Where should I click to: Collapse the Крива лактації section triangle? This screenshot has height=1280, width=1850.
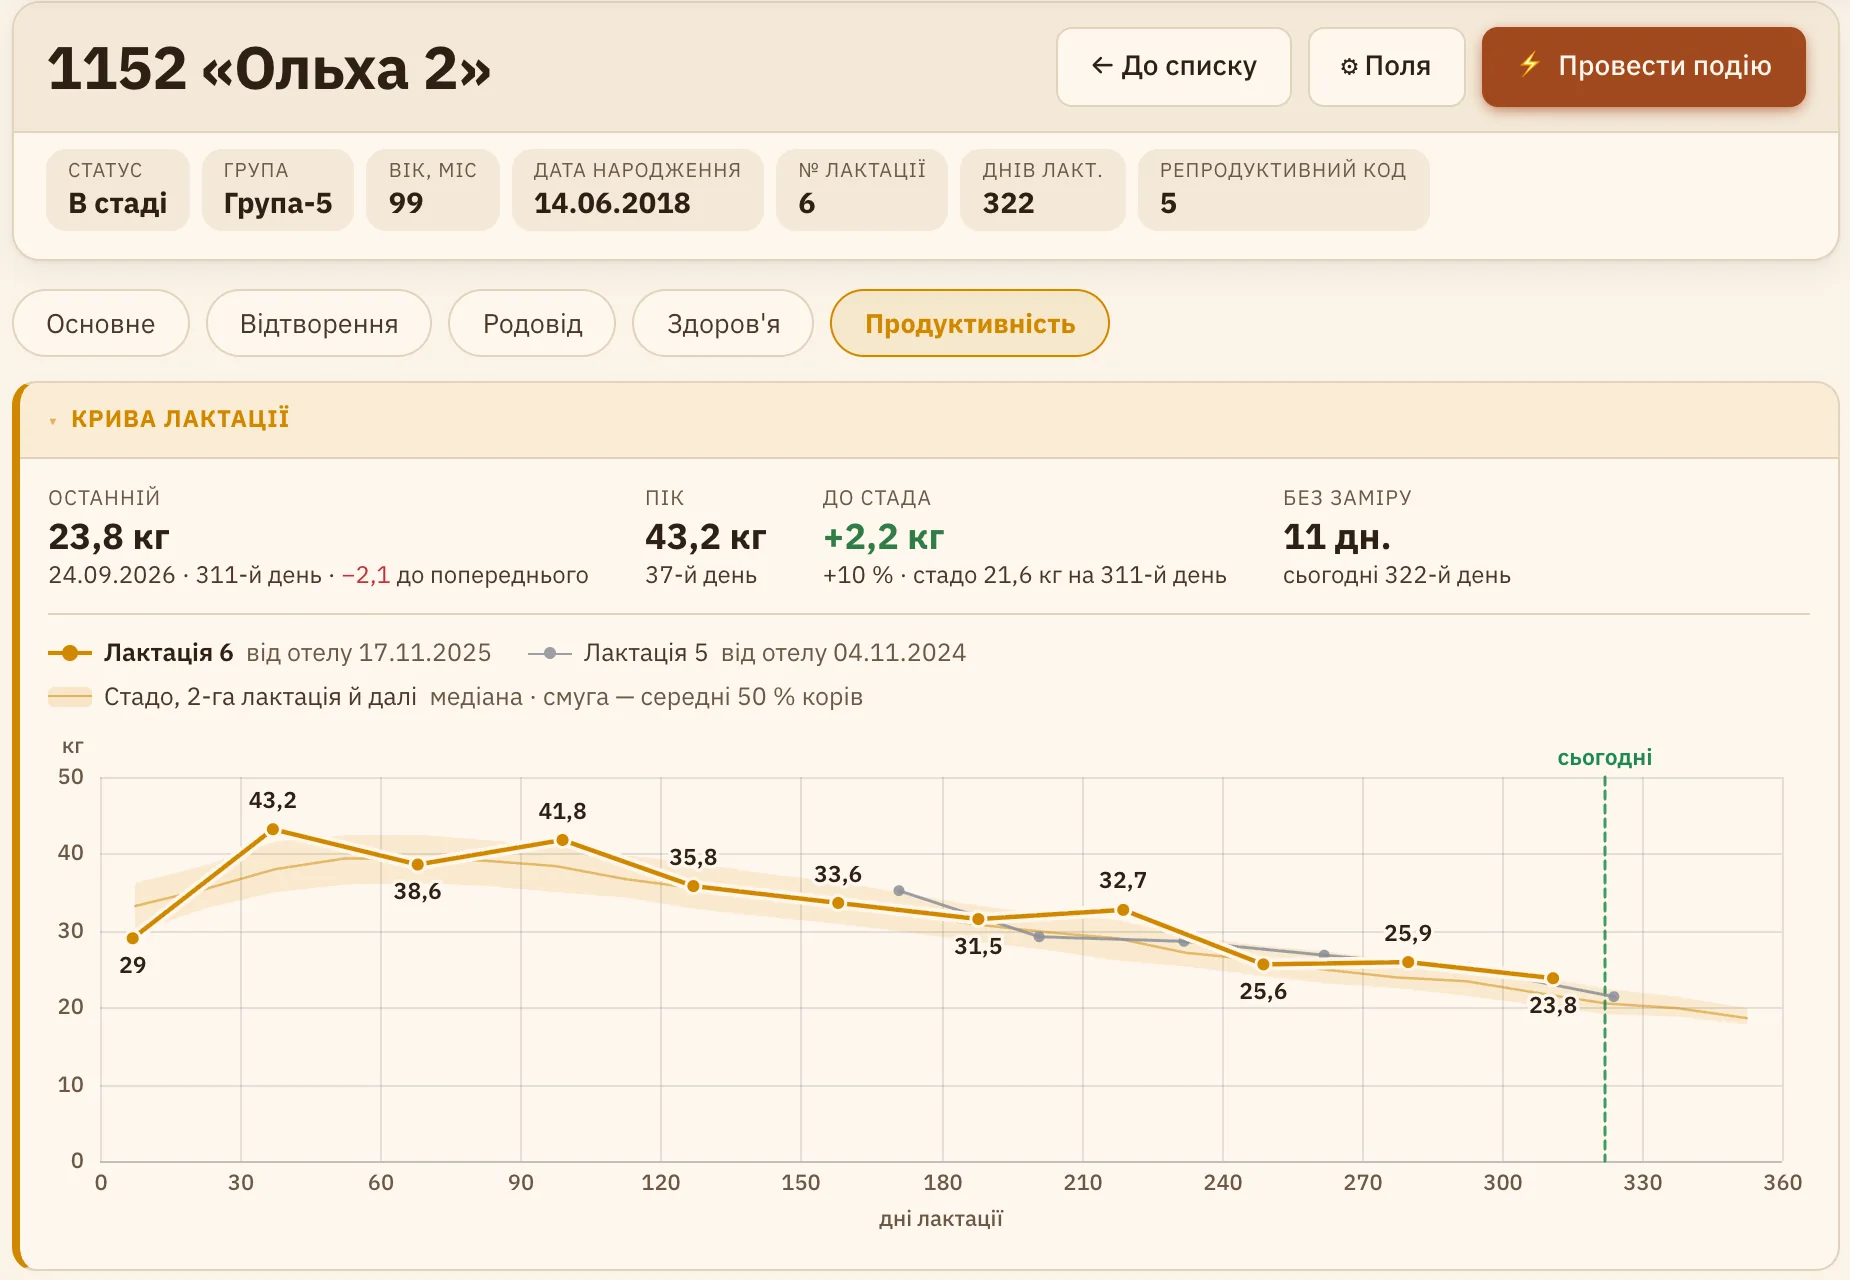click(53, 421)
